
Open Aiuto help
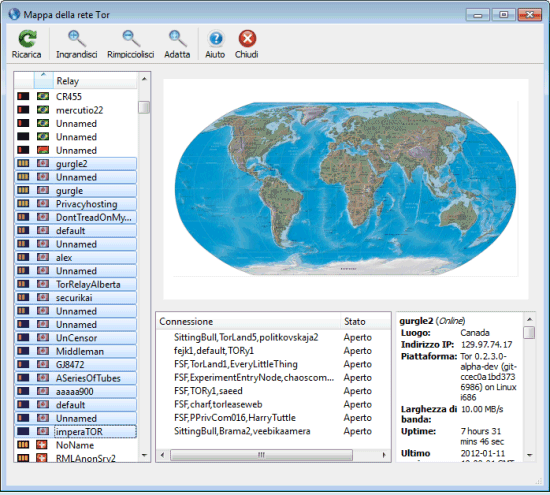point(215,39)
